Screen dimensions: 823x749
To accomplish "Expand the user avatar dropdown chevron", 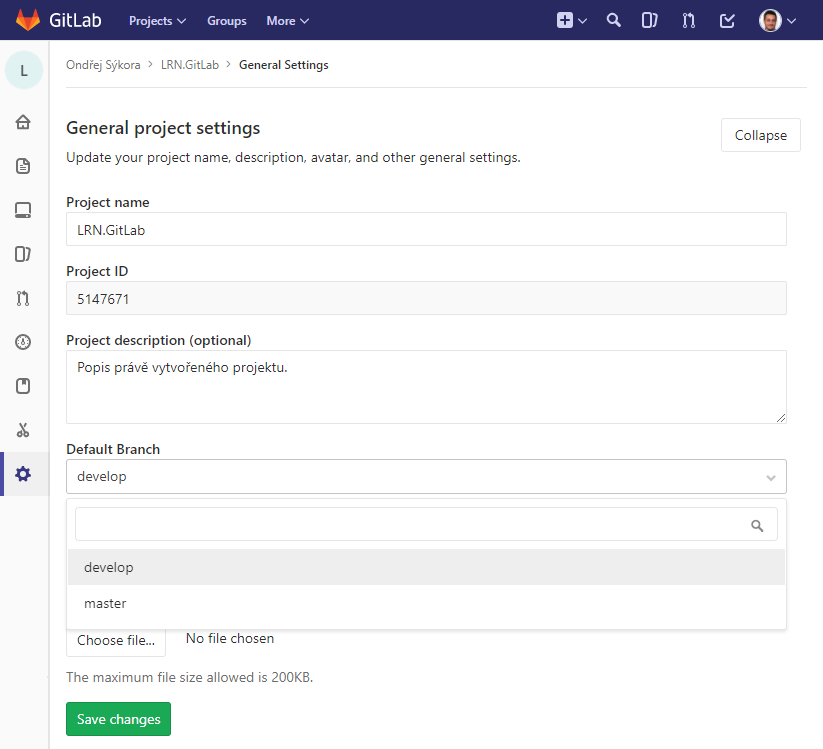I will tap(792, 21).
